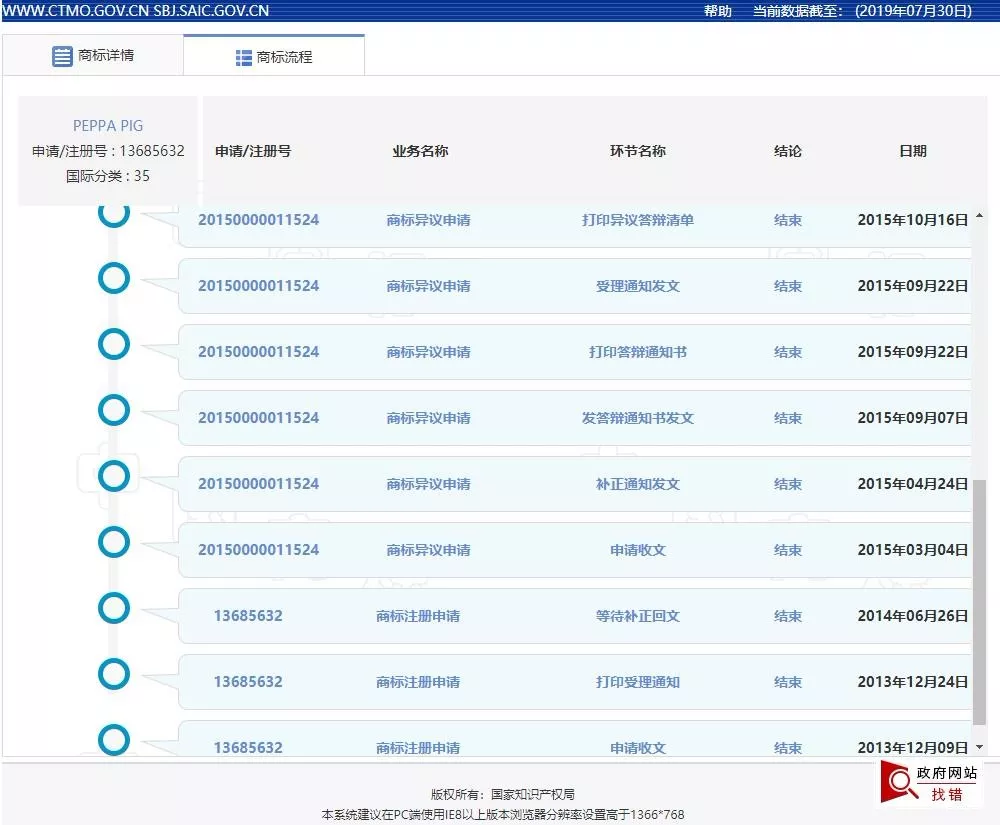Screen dimensions: 1000x825
Task: Click timeline node next to 补正通知发文
Action: click(x=114, y=476)
